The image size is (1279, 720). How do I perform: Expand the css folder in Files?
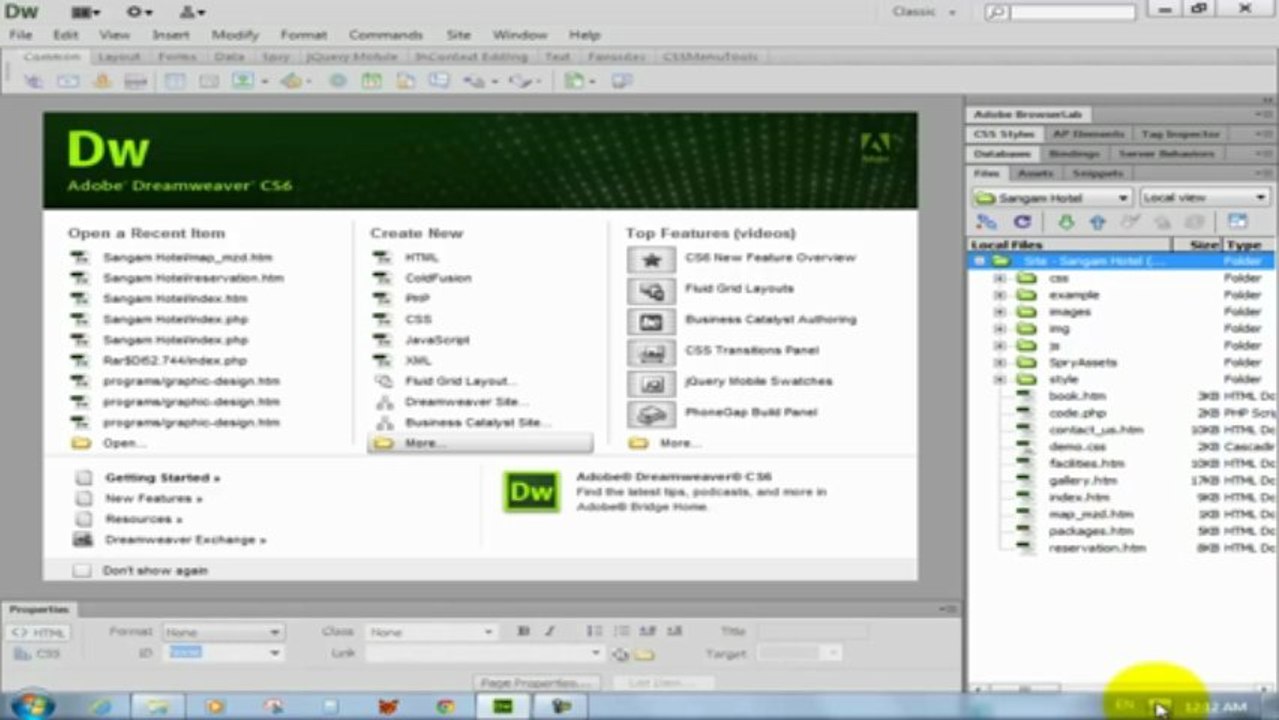point(999,278)
